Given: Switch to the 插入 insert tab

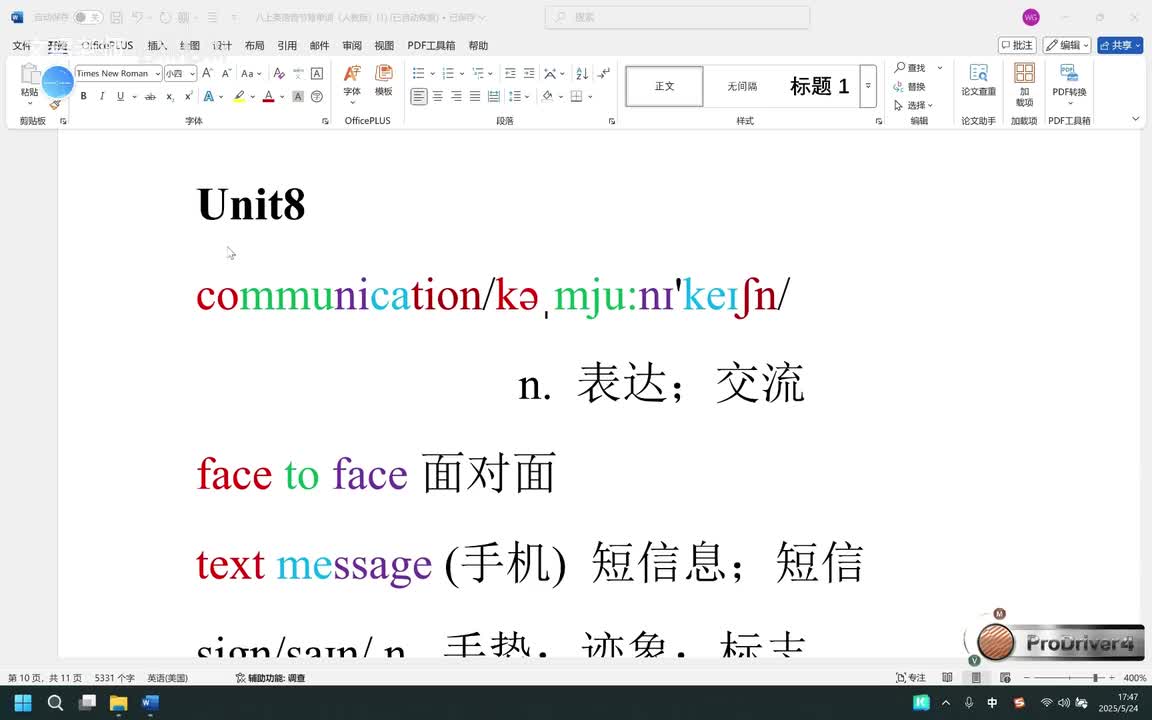Looking at the screenshot, I should tap(156, 46).
